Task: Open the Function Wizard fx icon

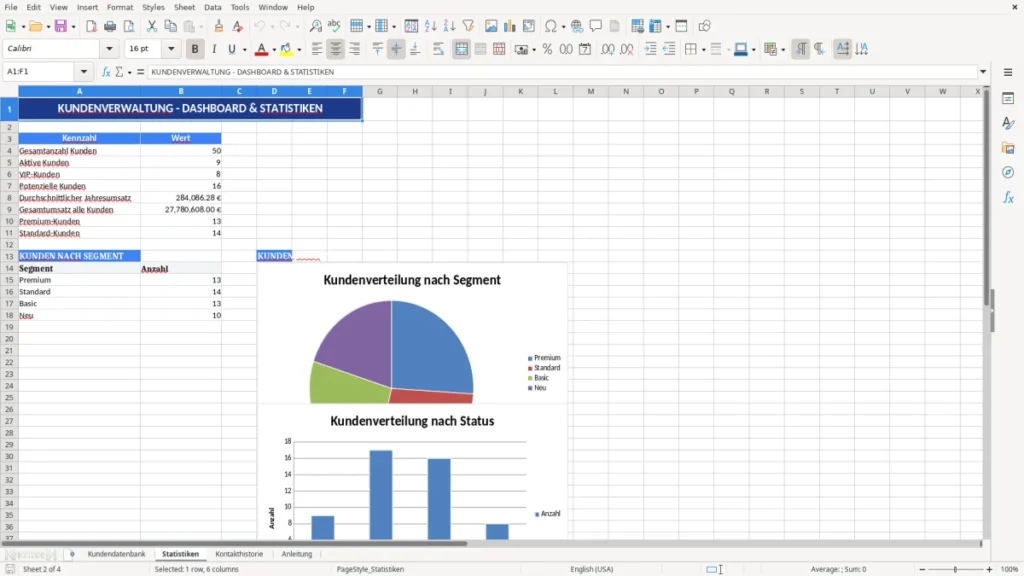Action: (106, 72)
